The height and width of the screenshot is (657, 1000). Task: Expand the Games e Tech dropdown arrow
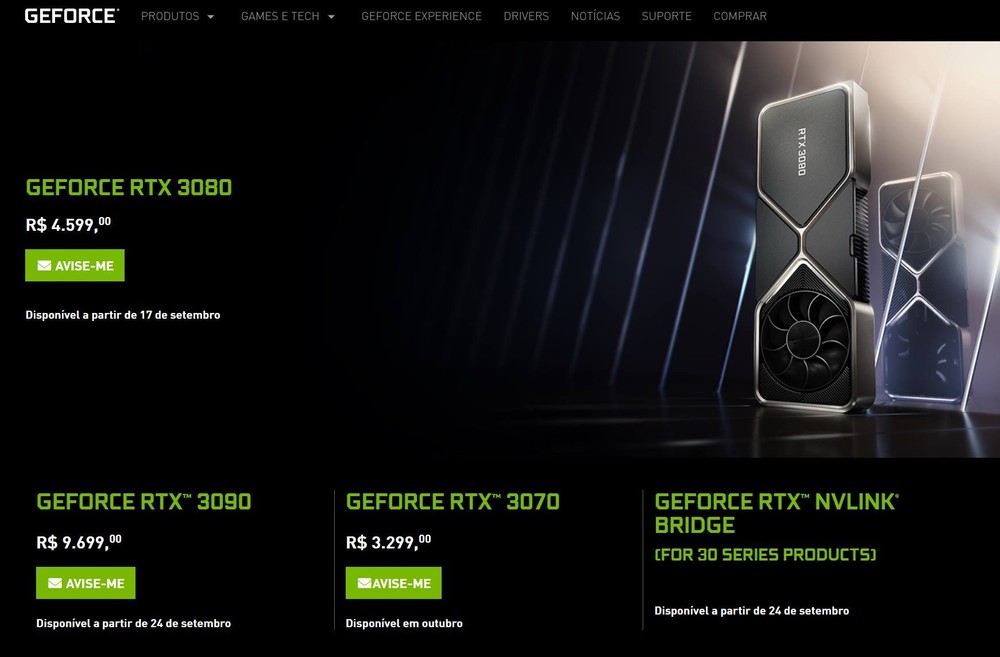coord(331,17)
